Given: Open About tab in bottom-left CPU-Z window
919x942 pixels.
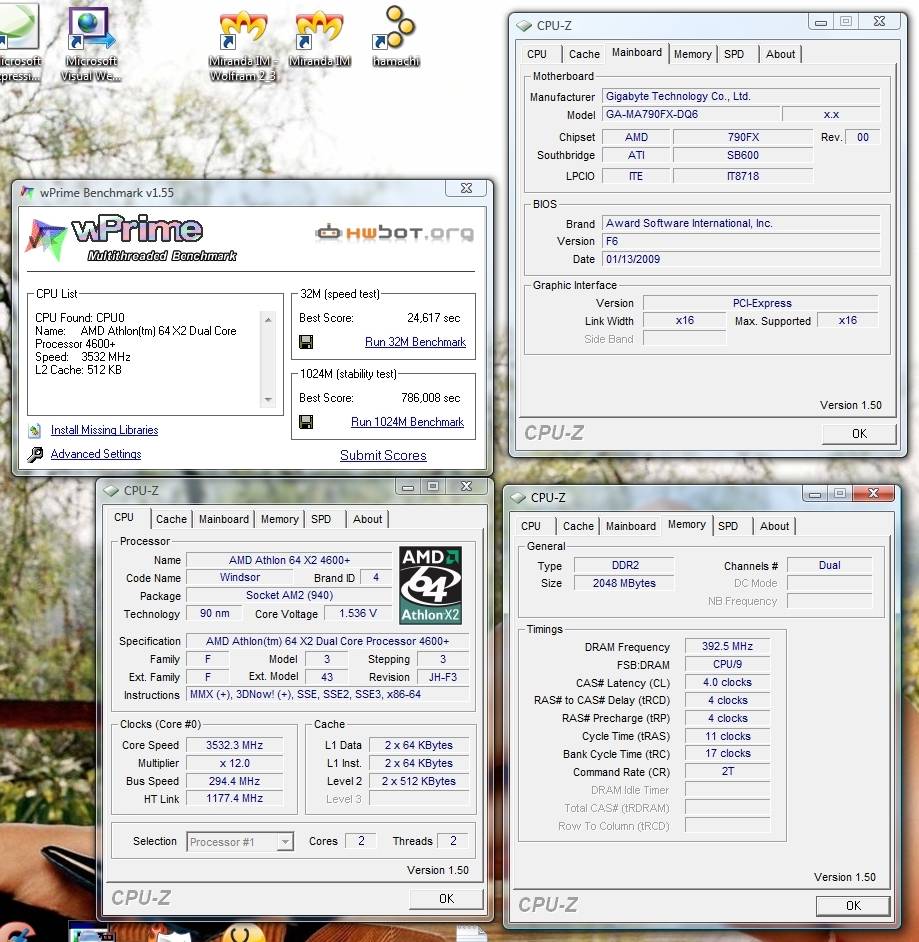Looking at the screenshot, I should coord(367,519).
